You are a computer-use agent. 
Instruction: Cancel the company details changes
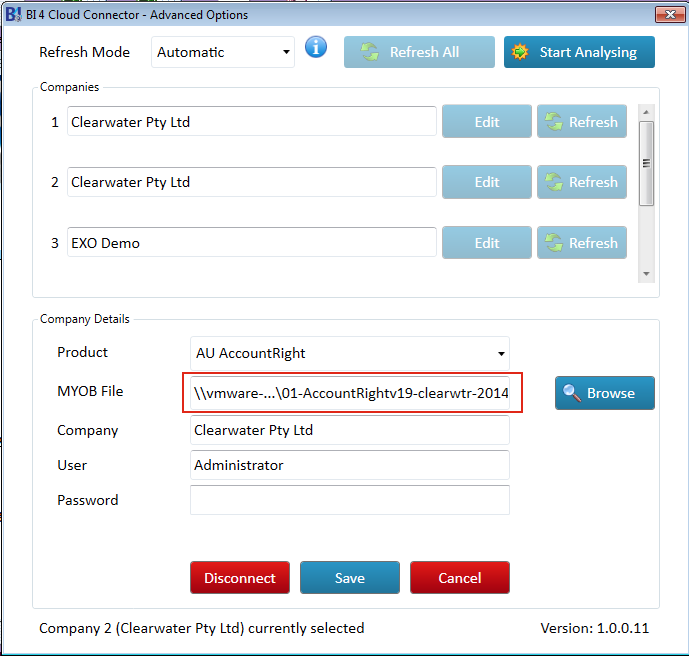460,577
